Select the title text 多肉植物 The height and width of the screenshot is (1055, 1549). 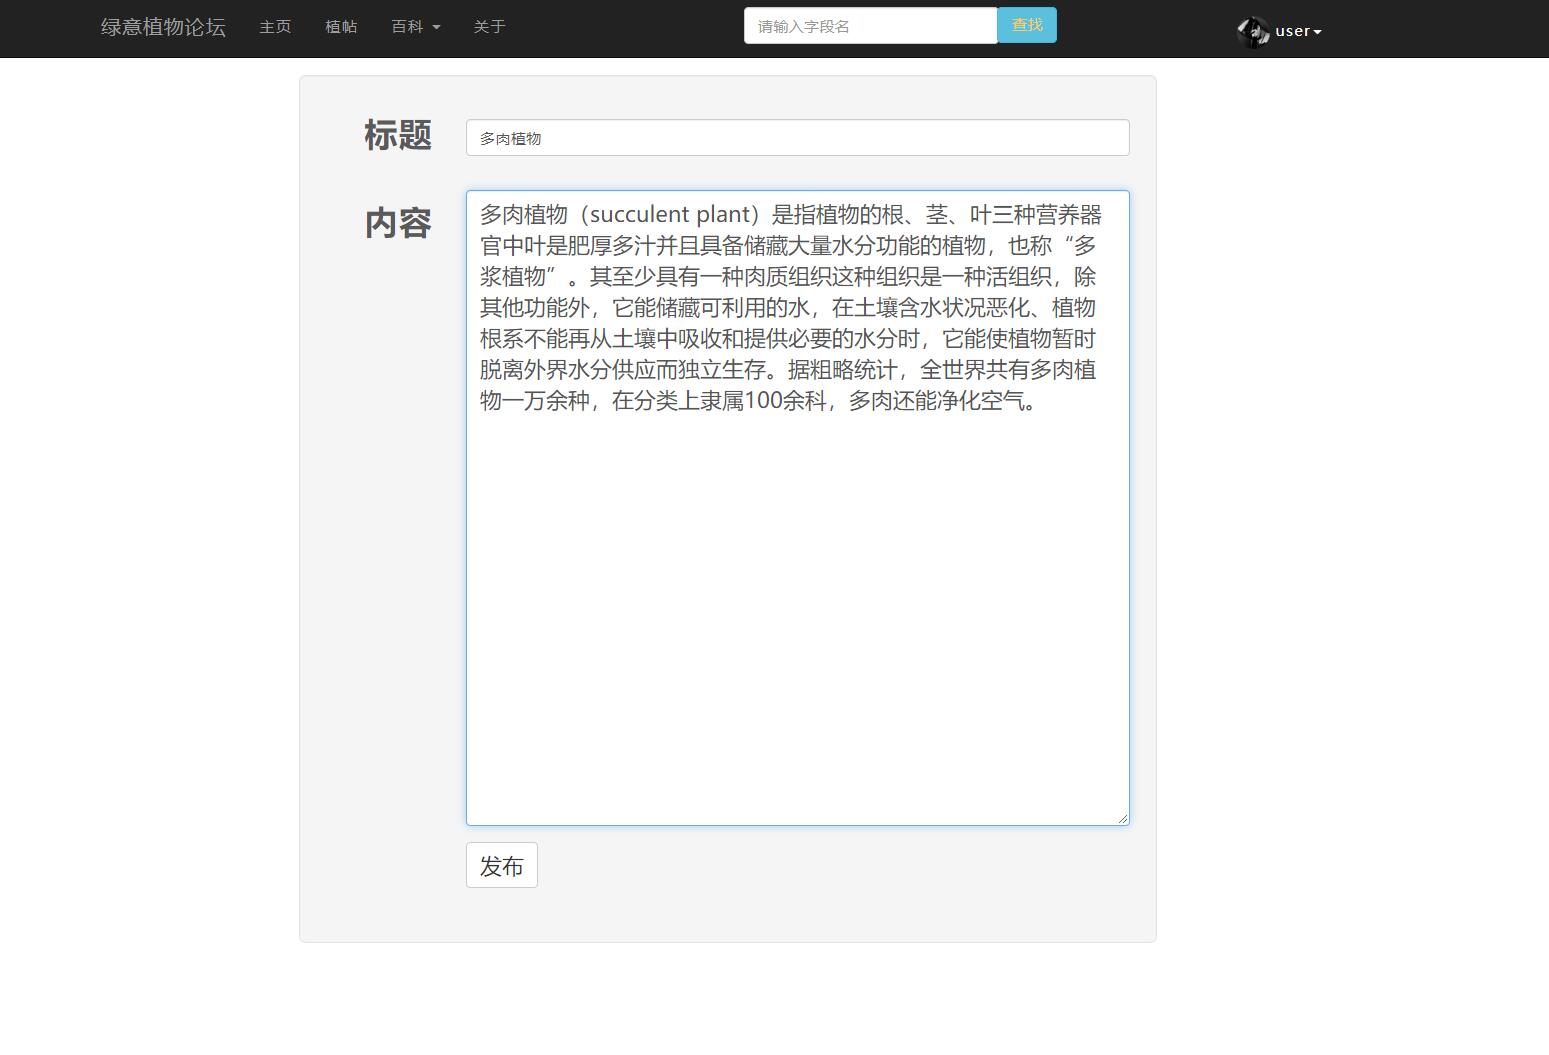coord(509,138)
